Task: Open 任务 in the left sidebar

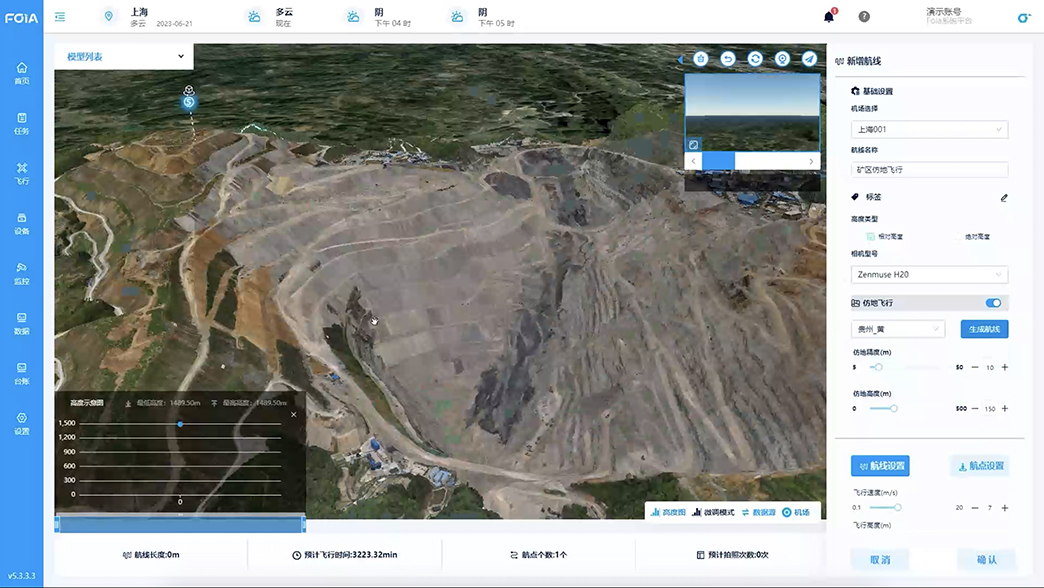Action: coord(22,123)
